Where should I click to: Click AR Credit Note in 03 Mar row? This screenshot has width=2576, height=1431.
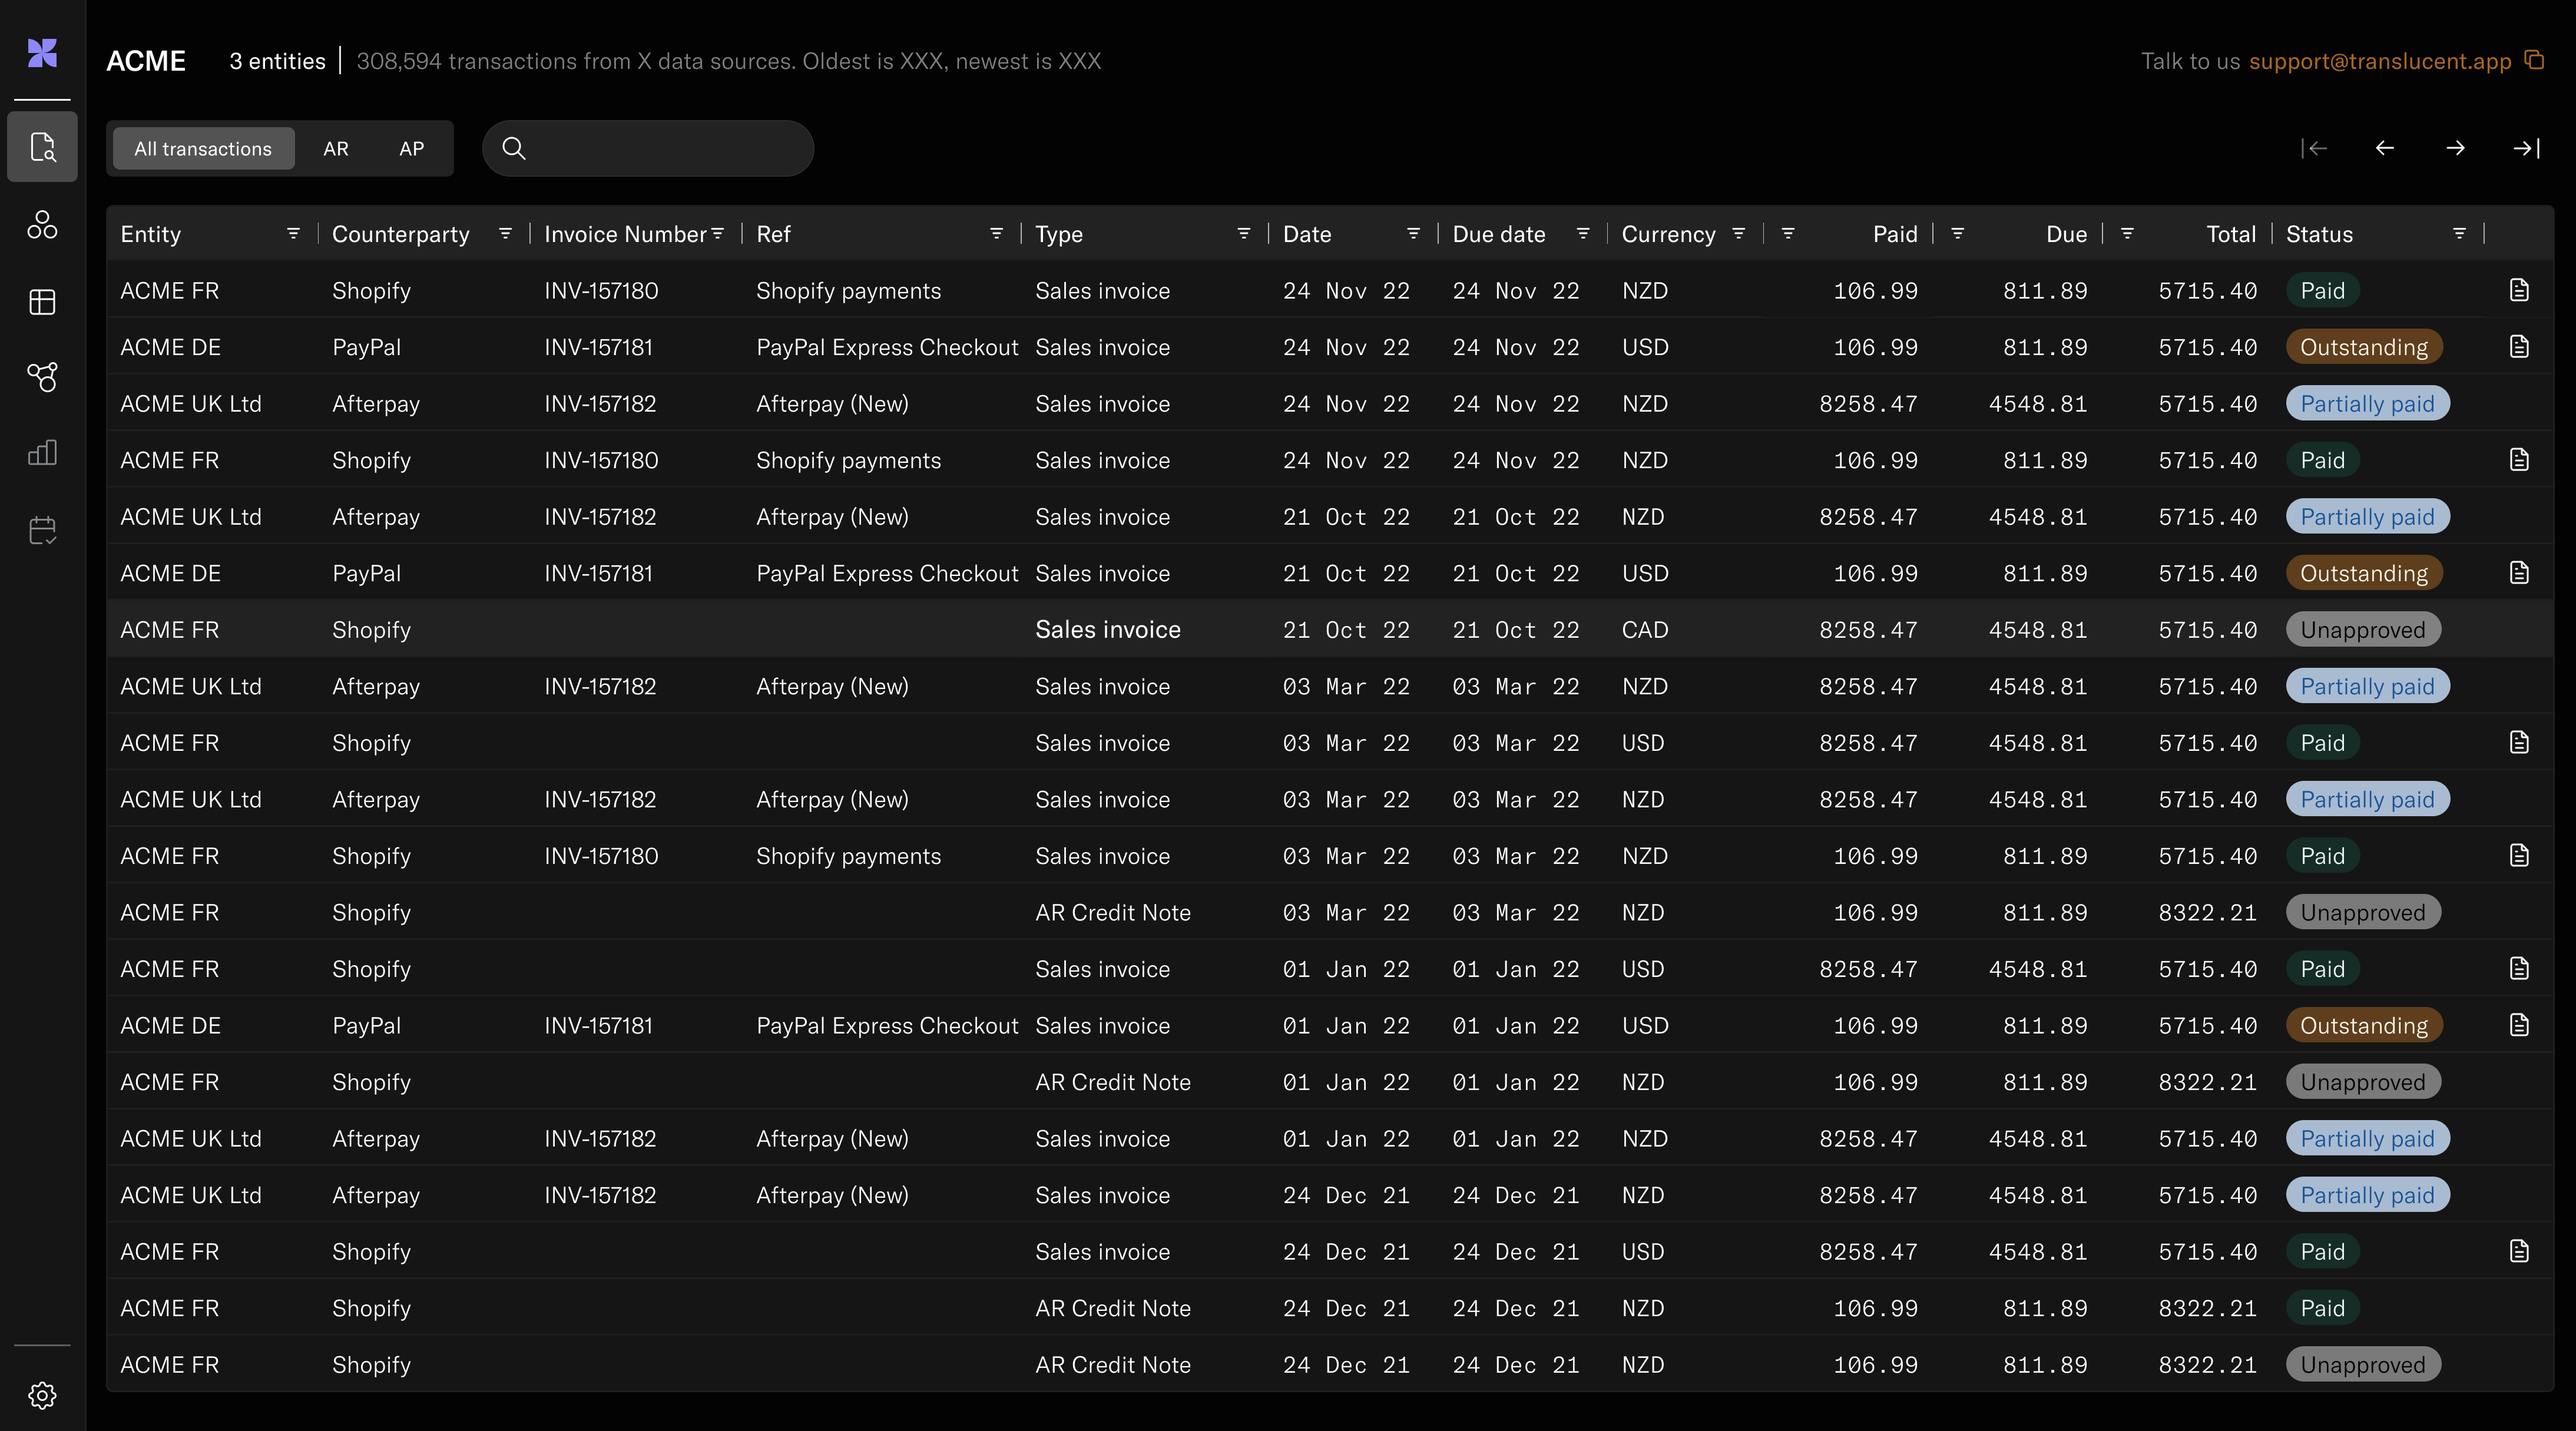click(1113, 912)
